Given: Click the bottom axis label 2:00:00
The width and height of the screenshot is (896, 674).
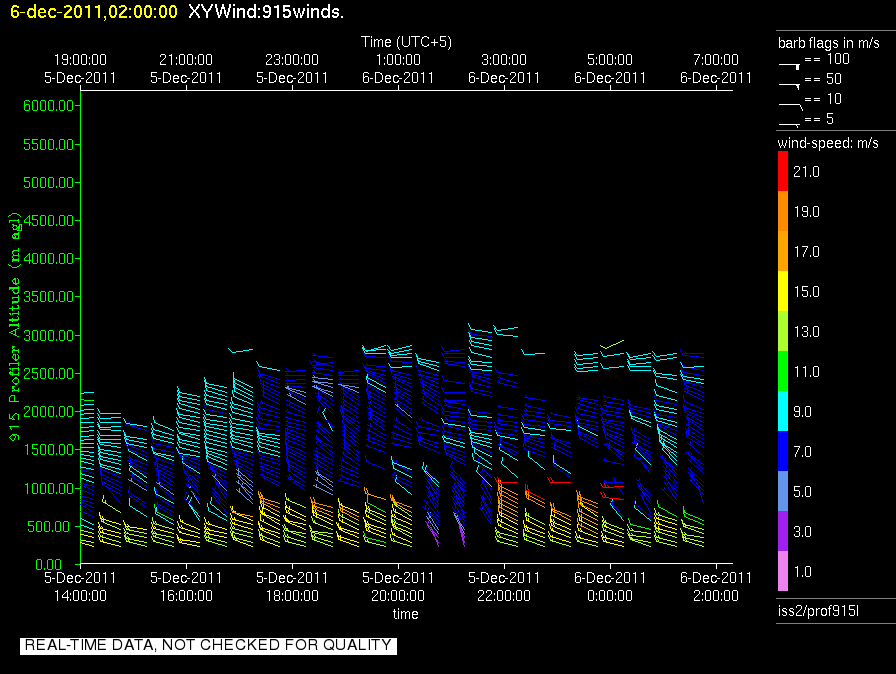Looking at the screenshot, I should coord(715,596).
